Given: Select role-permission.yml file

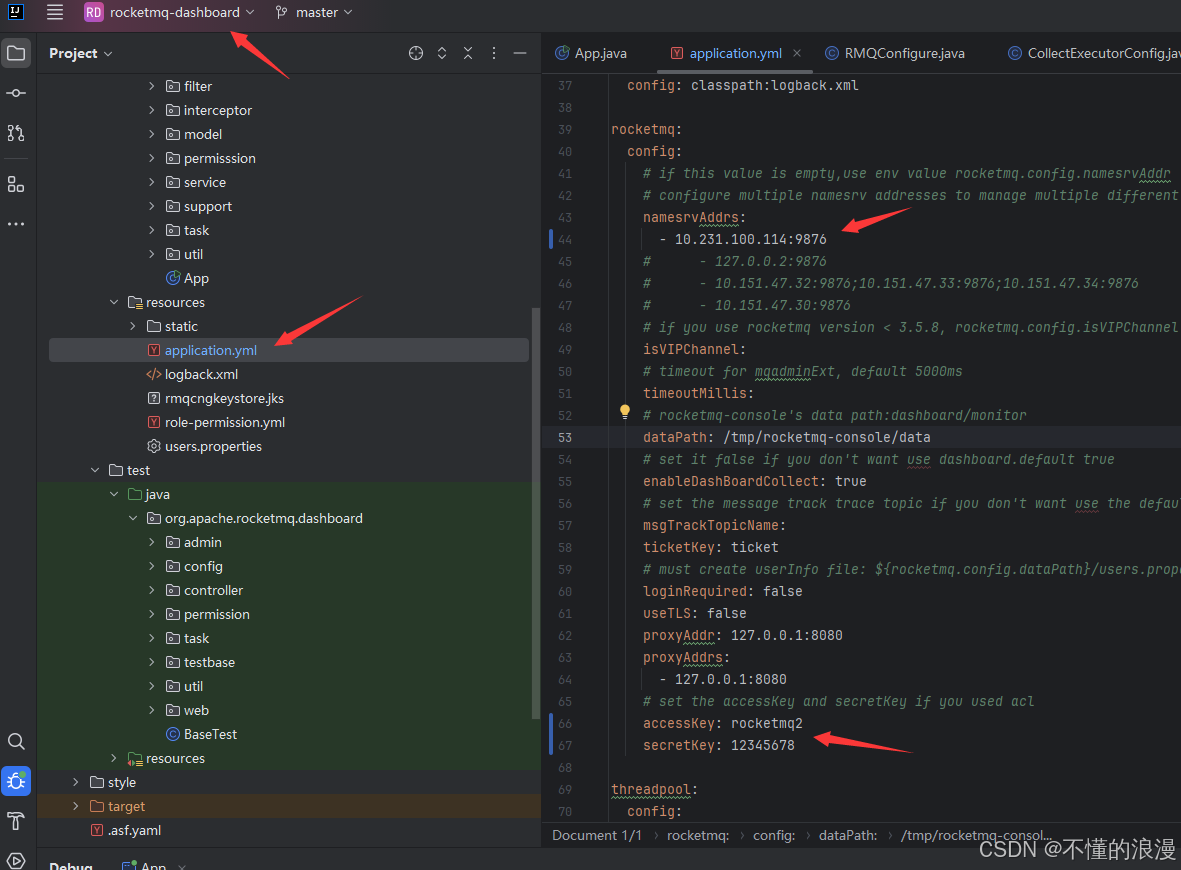Looking at the screenshot, I should [x=215, y=423].
